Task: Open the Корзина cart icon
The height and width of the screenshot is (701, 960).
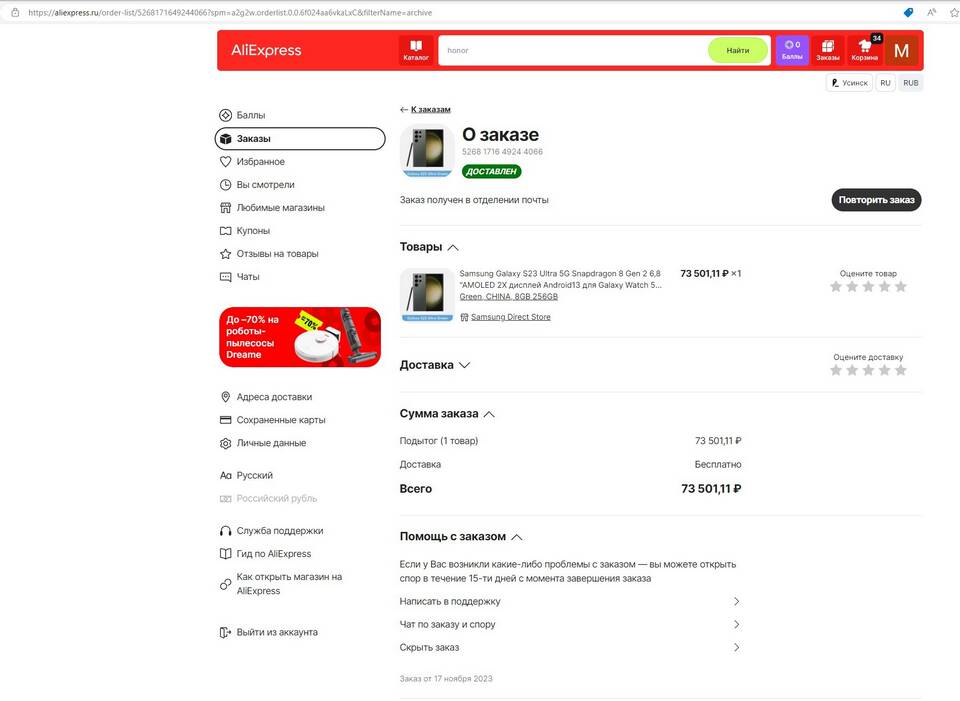Action: coord(864,50)
